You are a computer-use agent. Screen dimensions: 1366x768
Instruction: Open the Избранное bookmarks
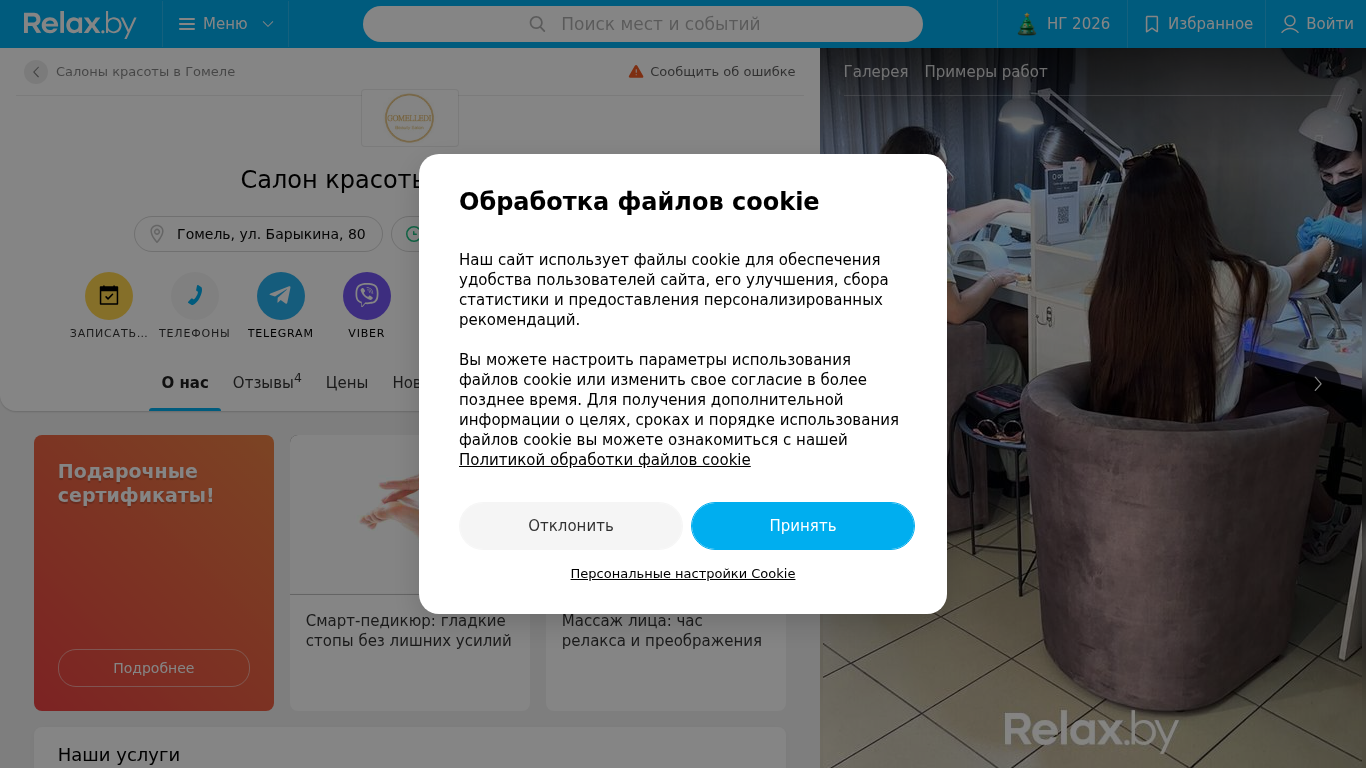(x=1197, y=24)
